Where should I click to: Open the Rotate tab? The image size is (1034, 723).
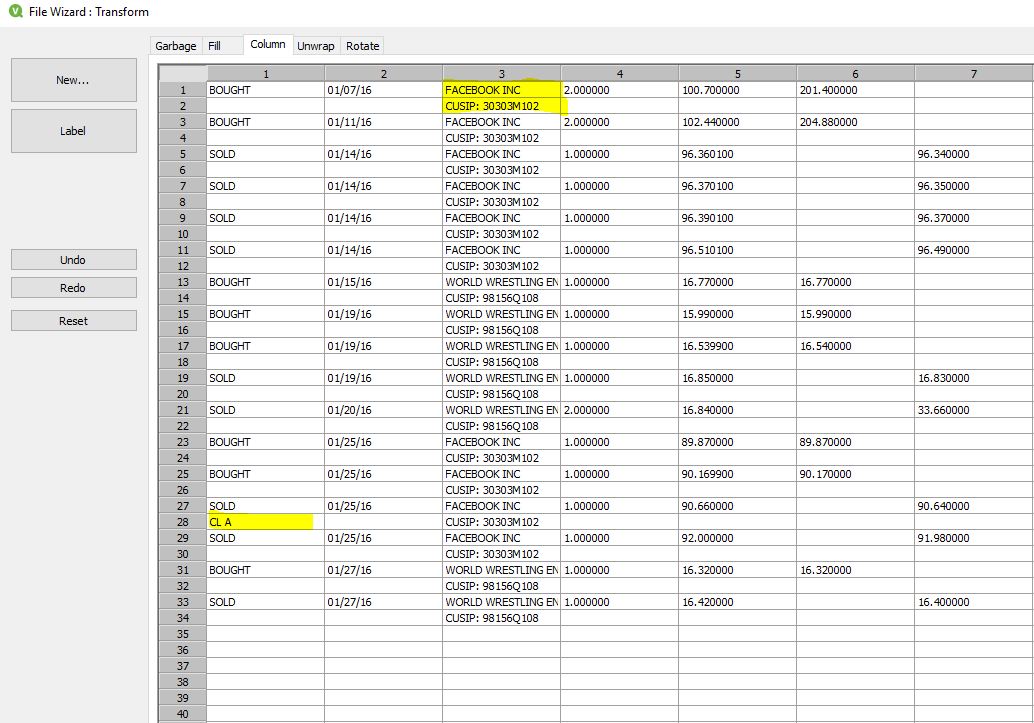click(x=363, y=46)
